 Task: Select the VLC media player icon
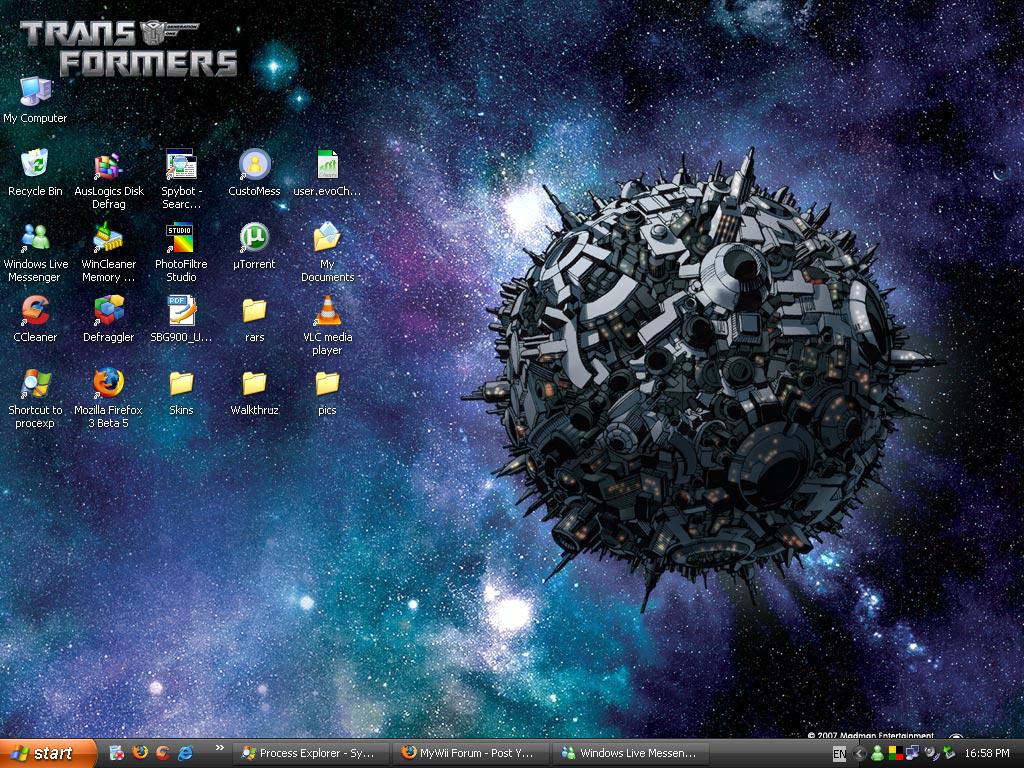pos(327,311)
